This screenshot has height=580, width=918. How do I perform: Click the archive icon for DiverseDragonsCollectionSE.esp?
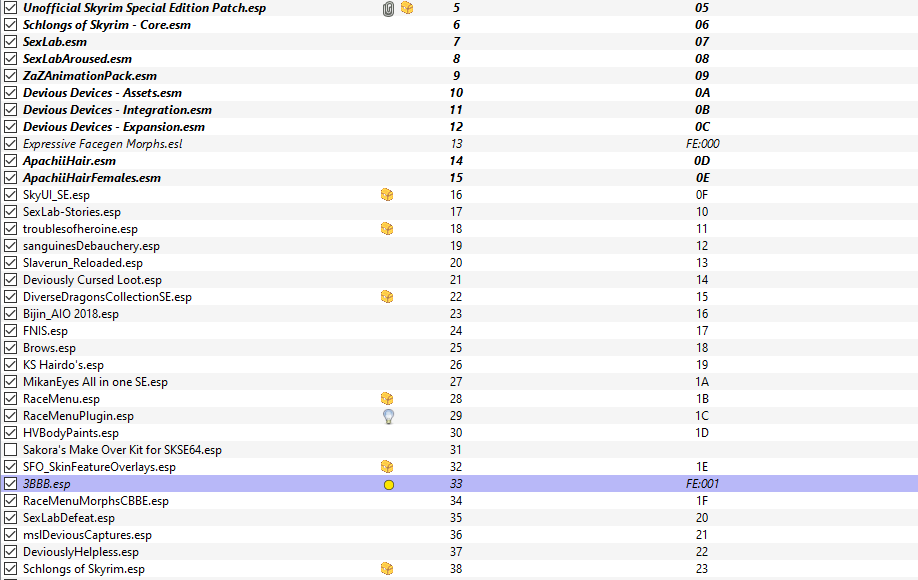pyautogui.click(x=387, y=297)
